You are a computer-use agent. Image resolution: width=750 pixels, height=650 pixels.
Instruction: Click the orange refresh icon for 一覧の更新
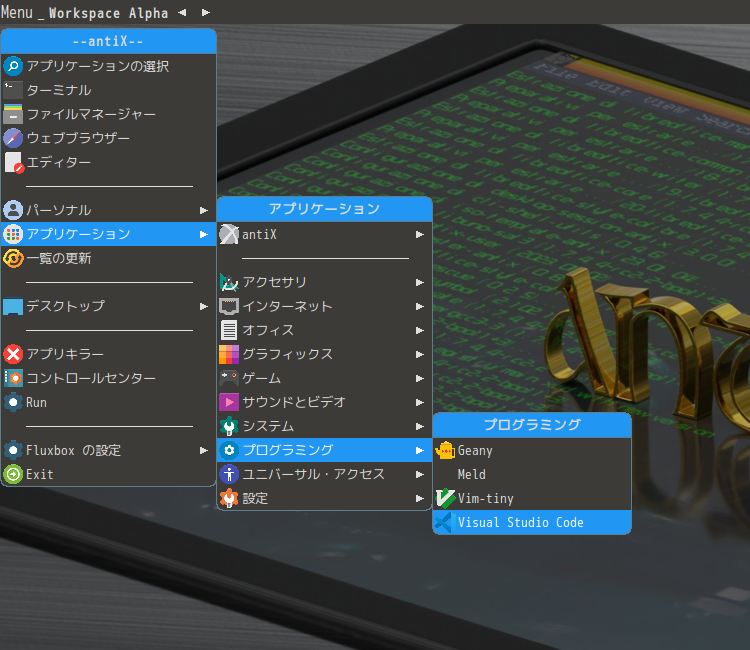(13, 258)
